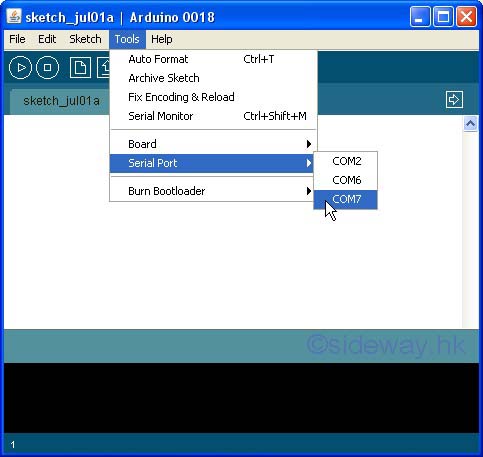Screen dimensions: 483x457
Task: Choose Fix Encoding & Reload
Action: (x=213, y=97)
